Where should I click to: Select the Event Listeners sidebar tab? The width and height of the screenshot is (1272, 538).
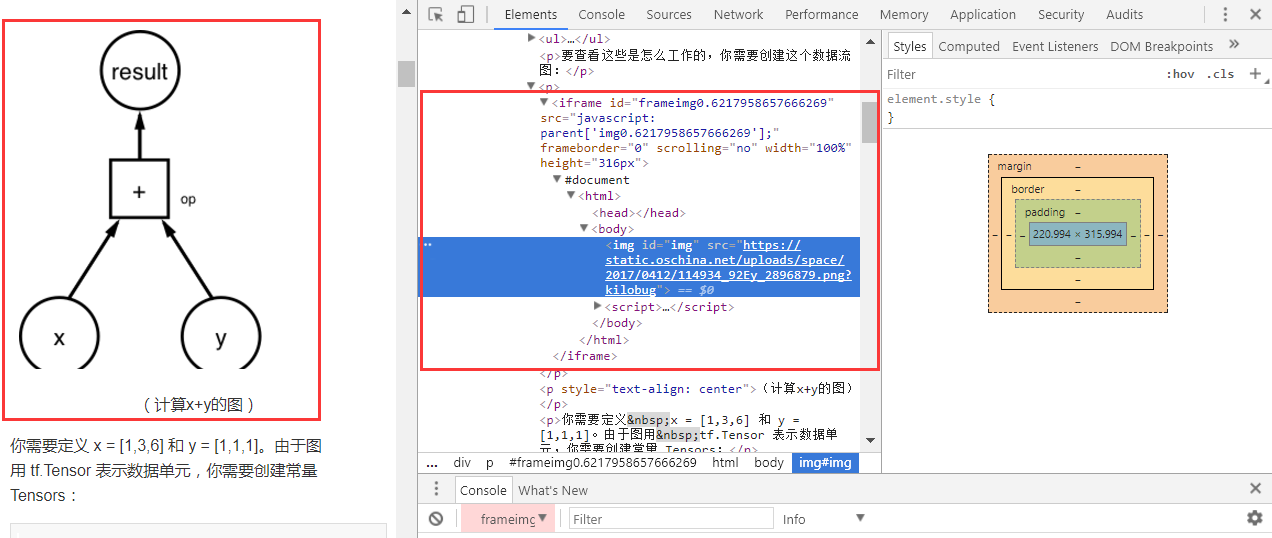pyautogui.click(x=1055, y=46)
